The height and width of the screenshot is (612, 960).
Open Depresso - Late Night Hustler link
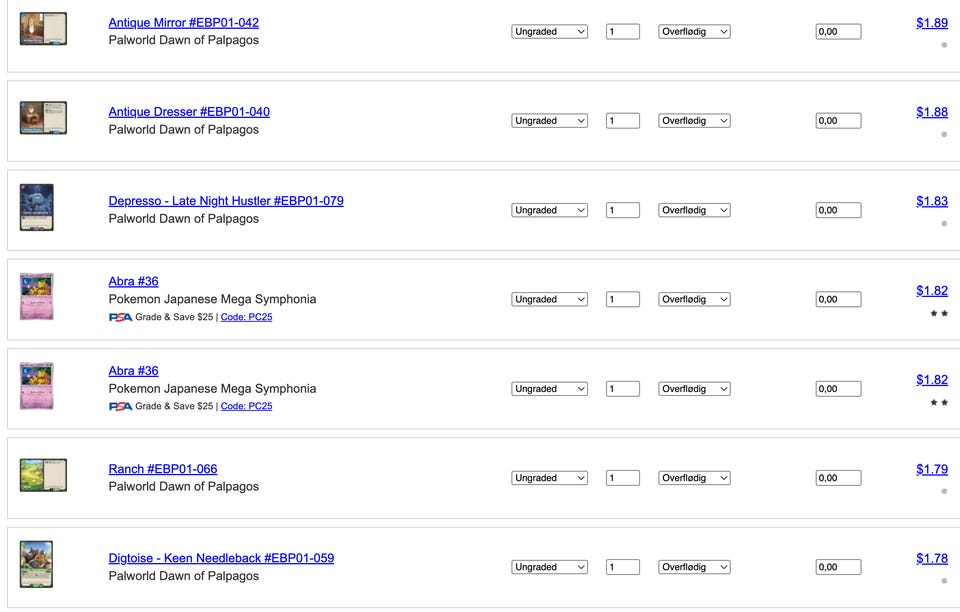226,201
